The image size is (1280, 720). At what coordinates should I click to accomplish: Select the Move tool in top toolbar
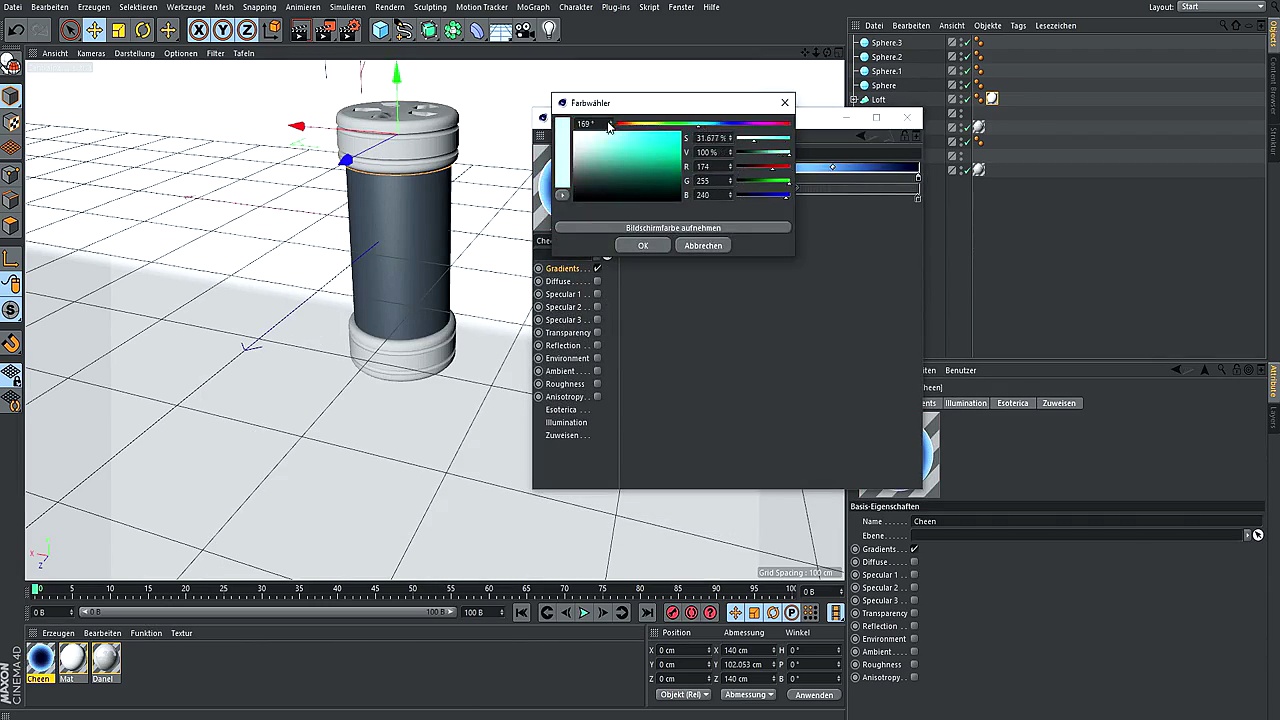pyautogui.click(x=94, y=31)
